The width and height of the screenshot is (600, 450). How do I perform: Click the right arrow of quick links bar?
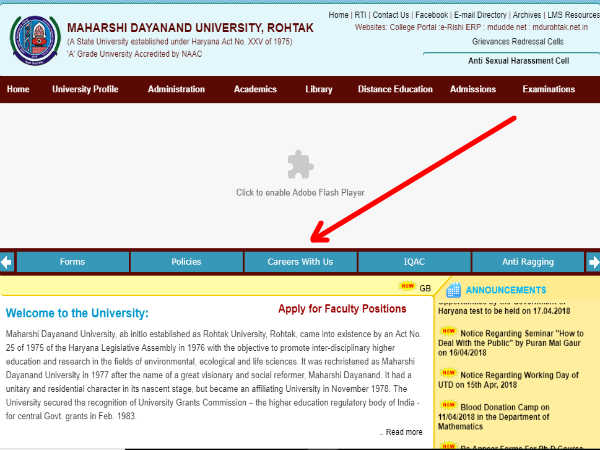(593, 262)
